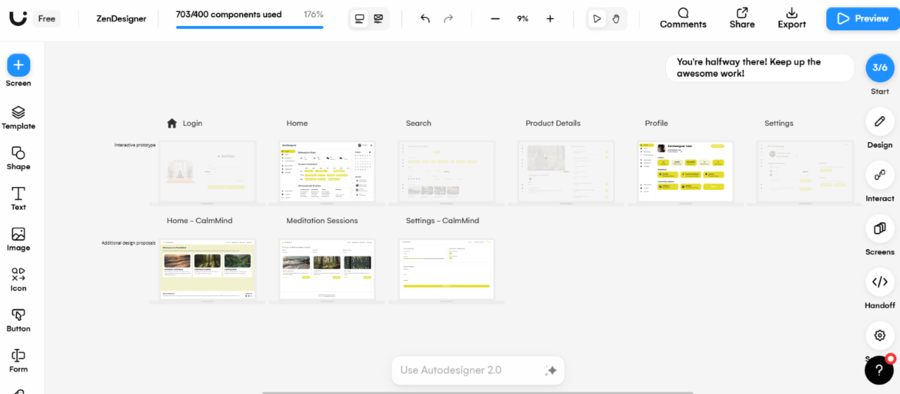Open the Template panel
Screen dimensions: 900x394
coord(18,118)
